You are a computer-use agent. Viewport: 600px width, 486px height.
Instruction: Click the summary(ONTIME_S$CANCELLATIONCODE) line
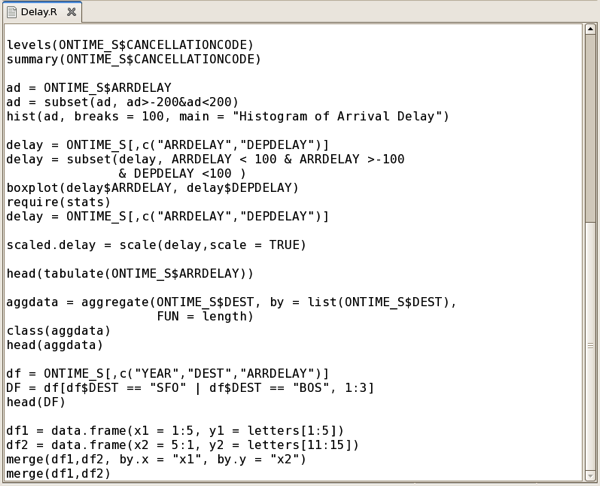tap(134, 59)
